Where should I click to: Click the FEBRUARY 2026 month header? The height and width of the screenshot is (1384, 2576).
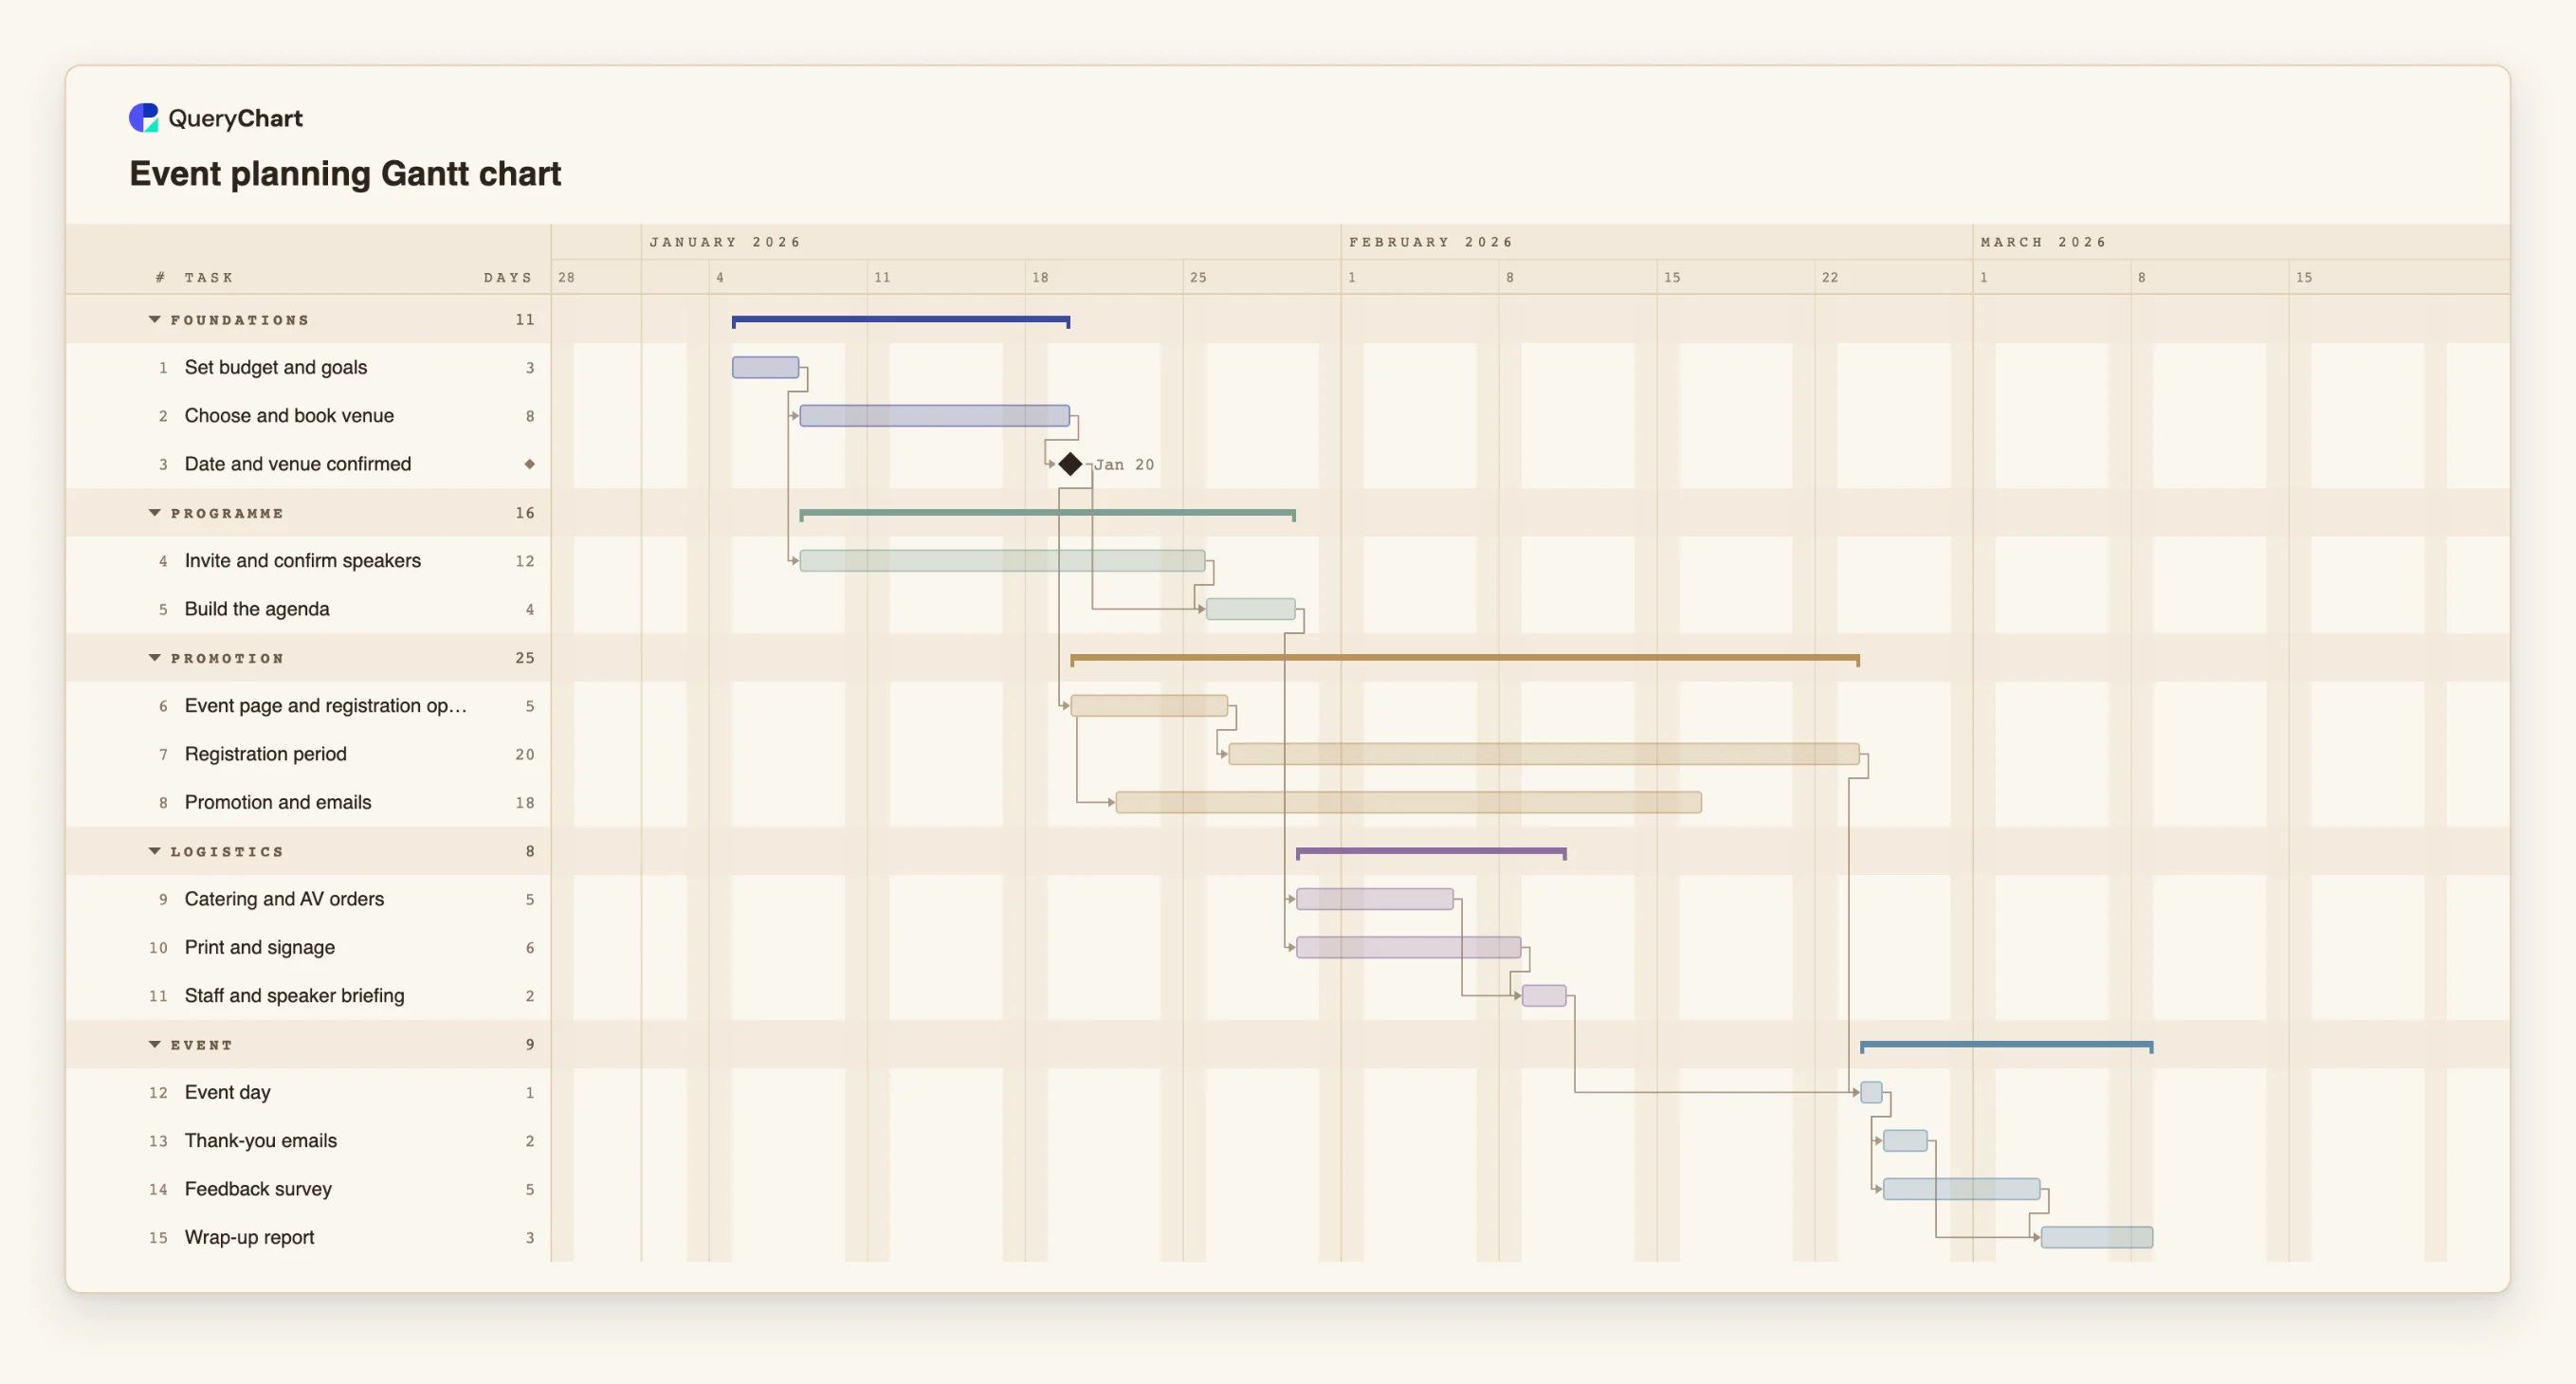coord(1431,242)
